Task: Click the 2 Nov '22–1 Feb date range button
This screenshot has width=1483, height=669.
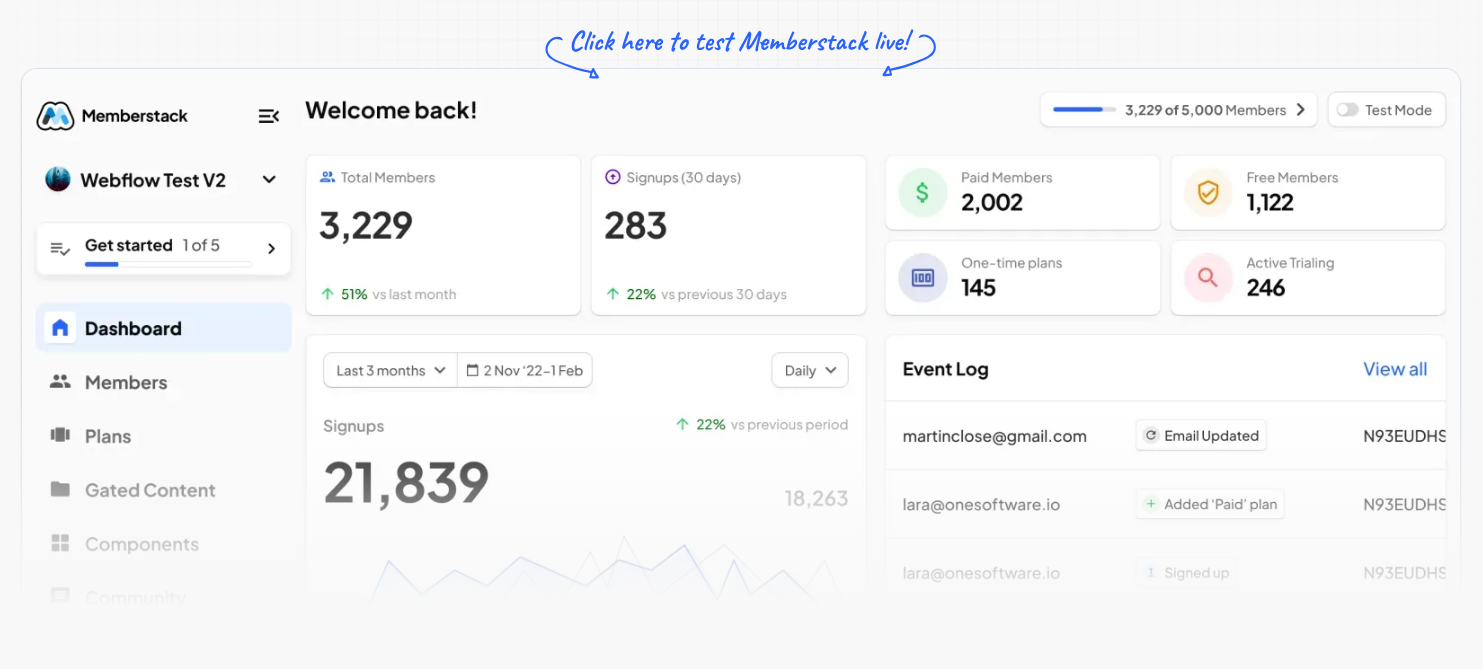Action: coord(525,370)
